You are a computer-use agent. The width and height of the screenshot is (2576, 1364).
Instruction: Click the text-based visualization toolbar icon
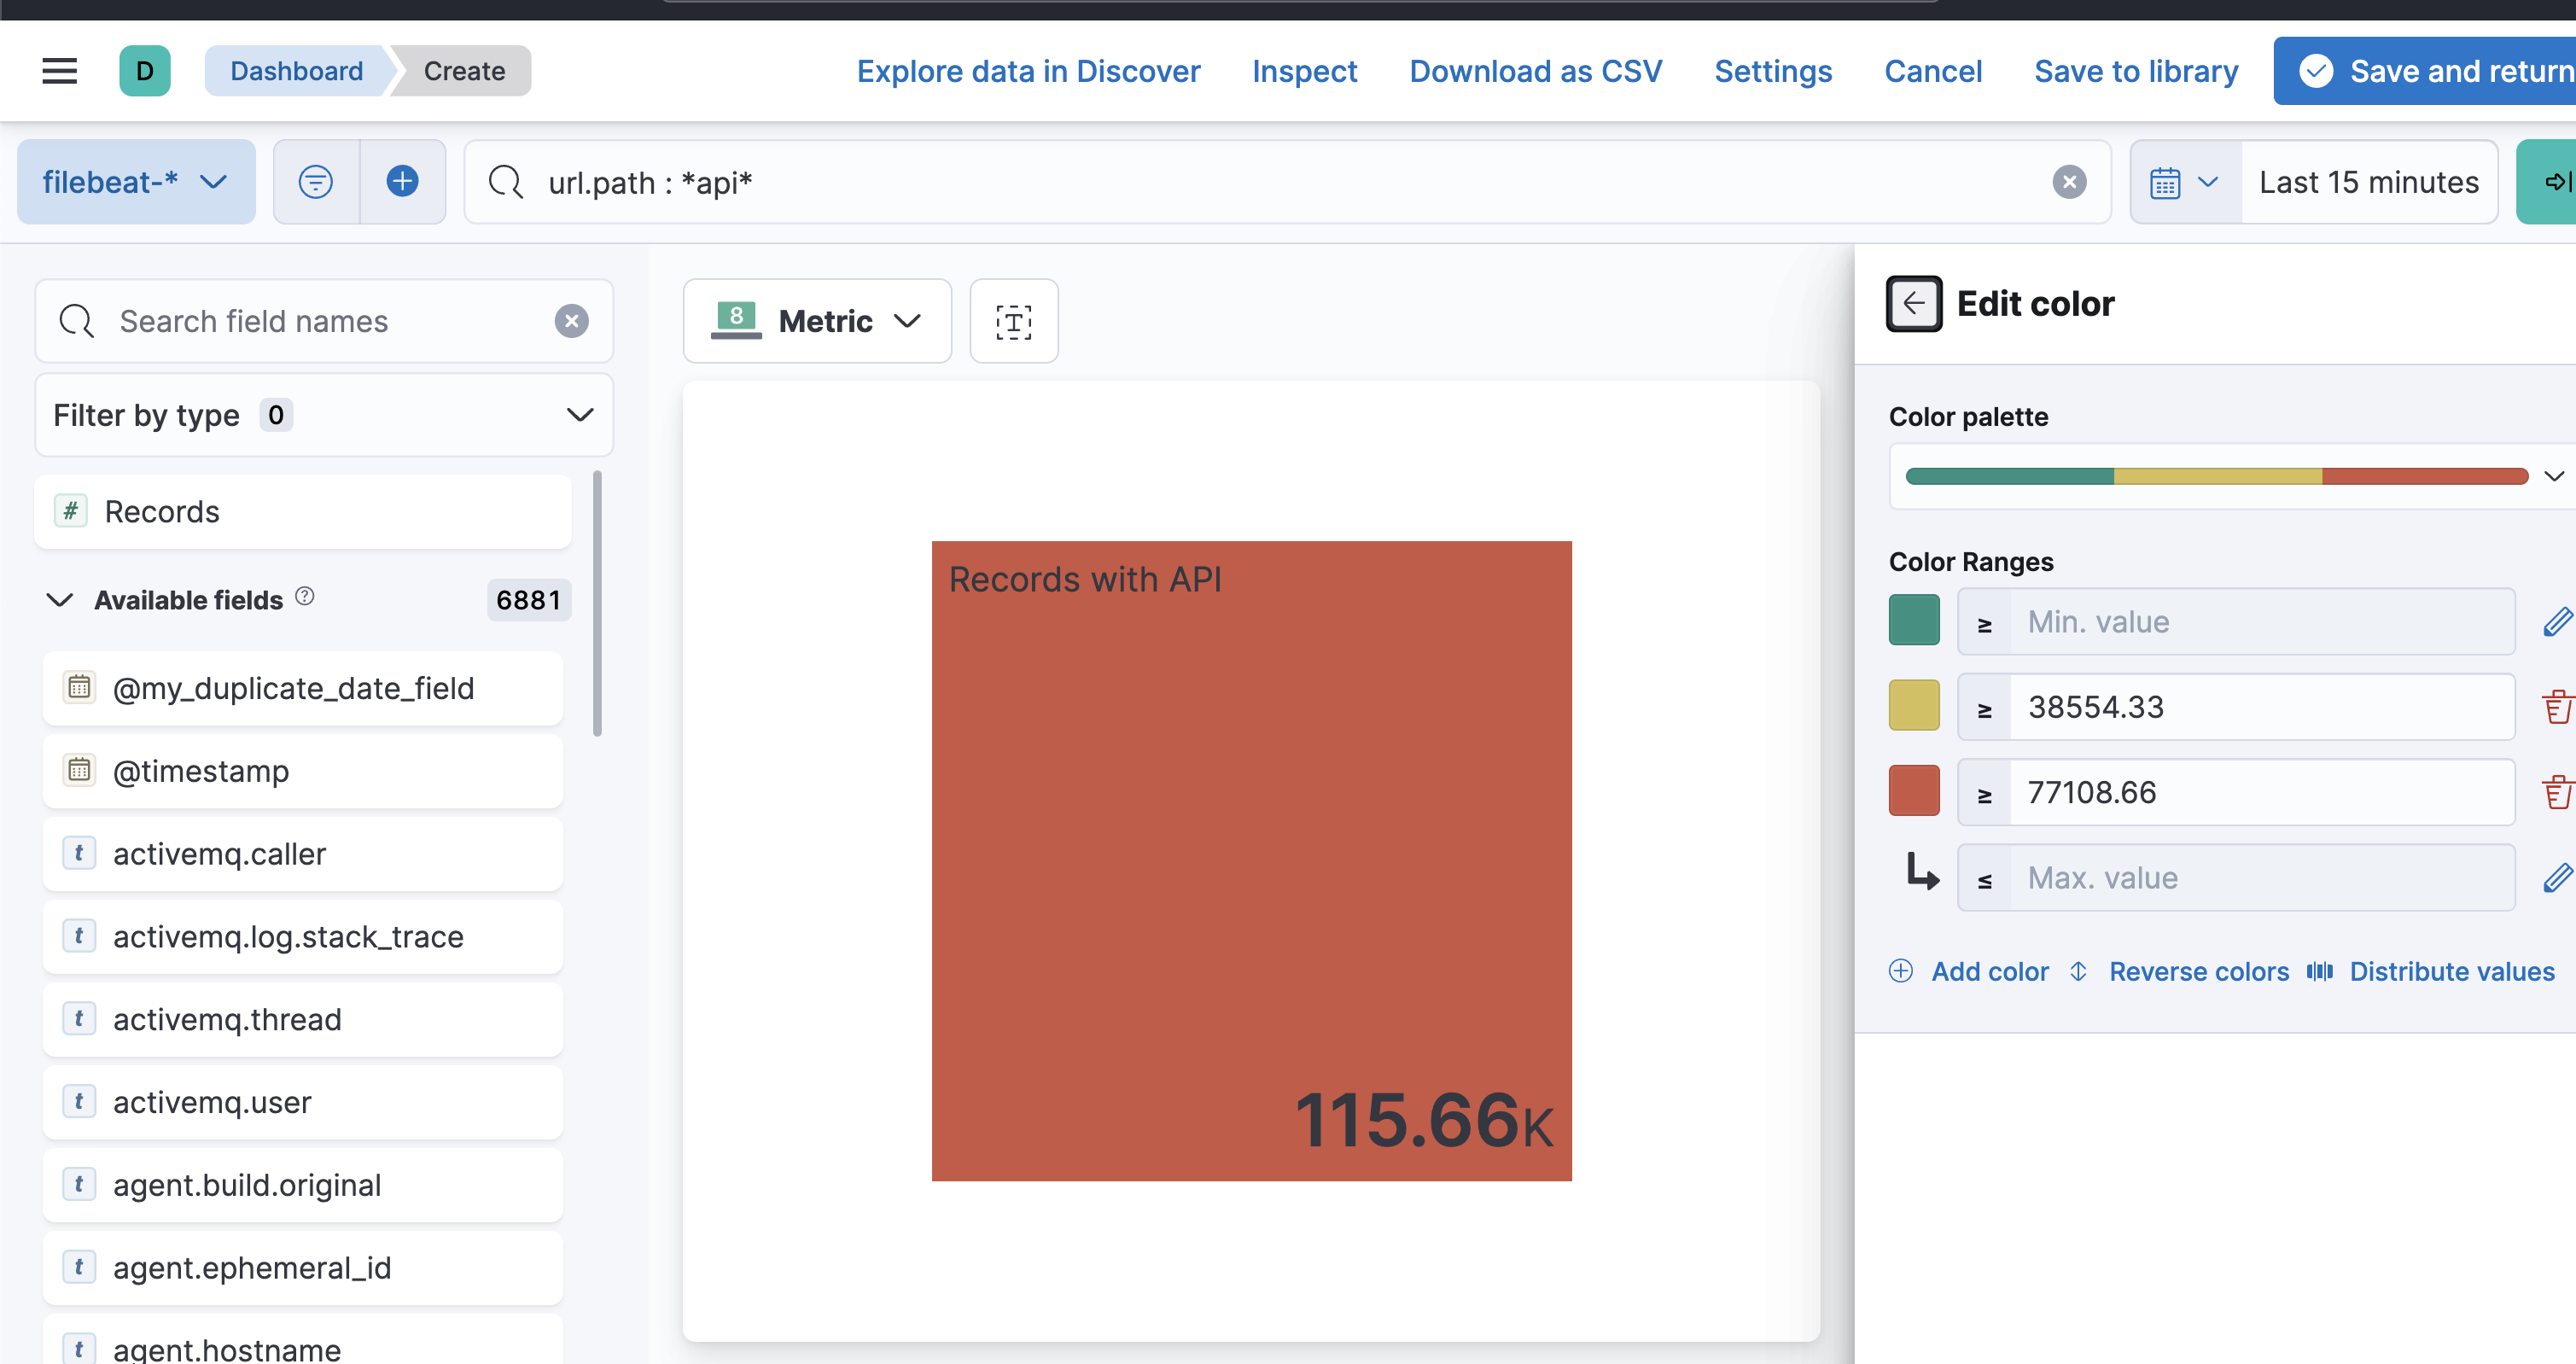(x=1013, y=322)
